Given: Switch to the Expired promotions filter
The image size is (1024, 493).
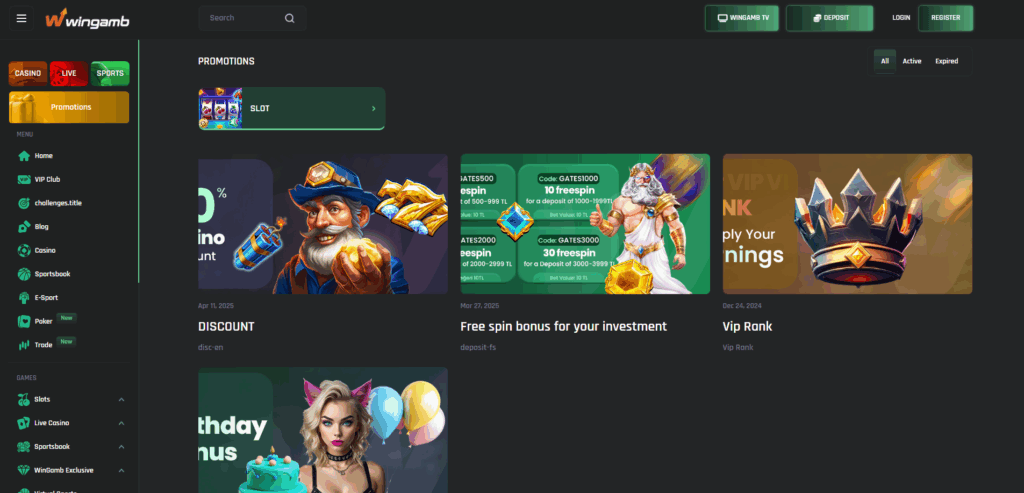Looking at the screenshot, I should [x=946, y=61].
